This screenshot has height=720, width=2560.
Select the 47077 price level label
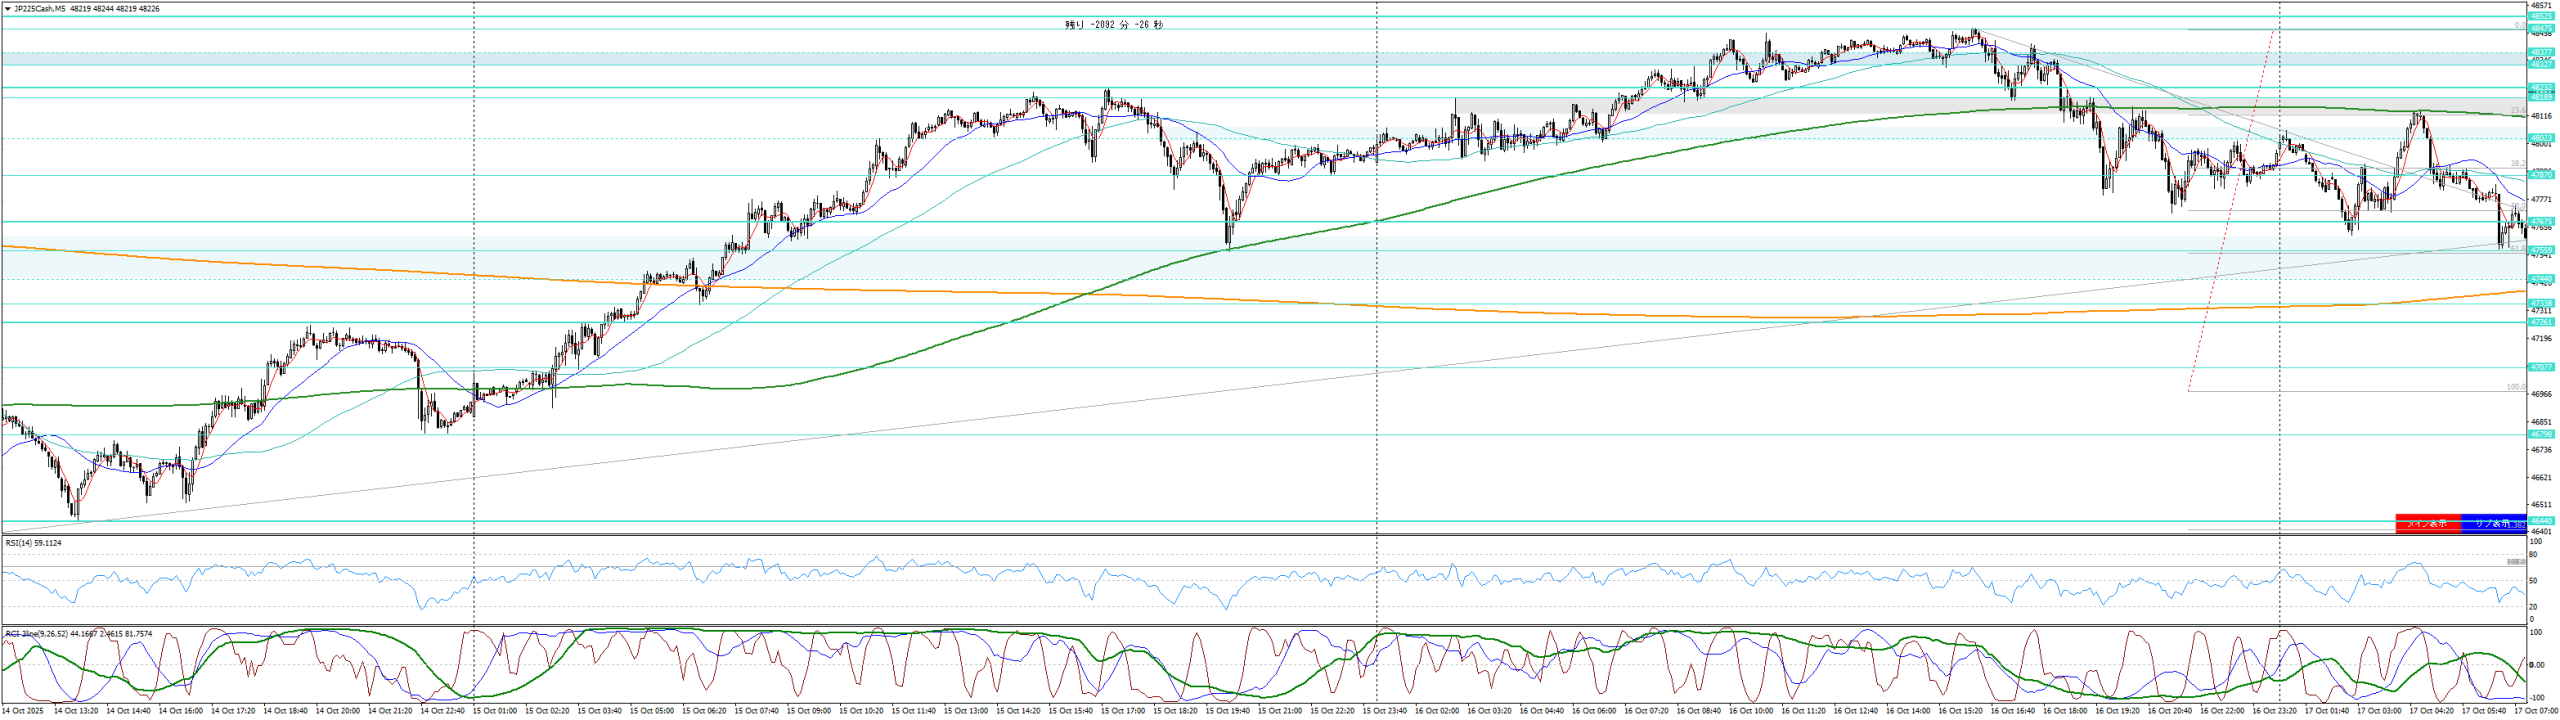[2540, 367]
